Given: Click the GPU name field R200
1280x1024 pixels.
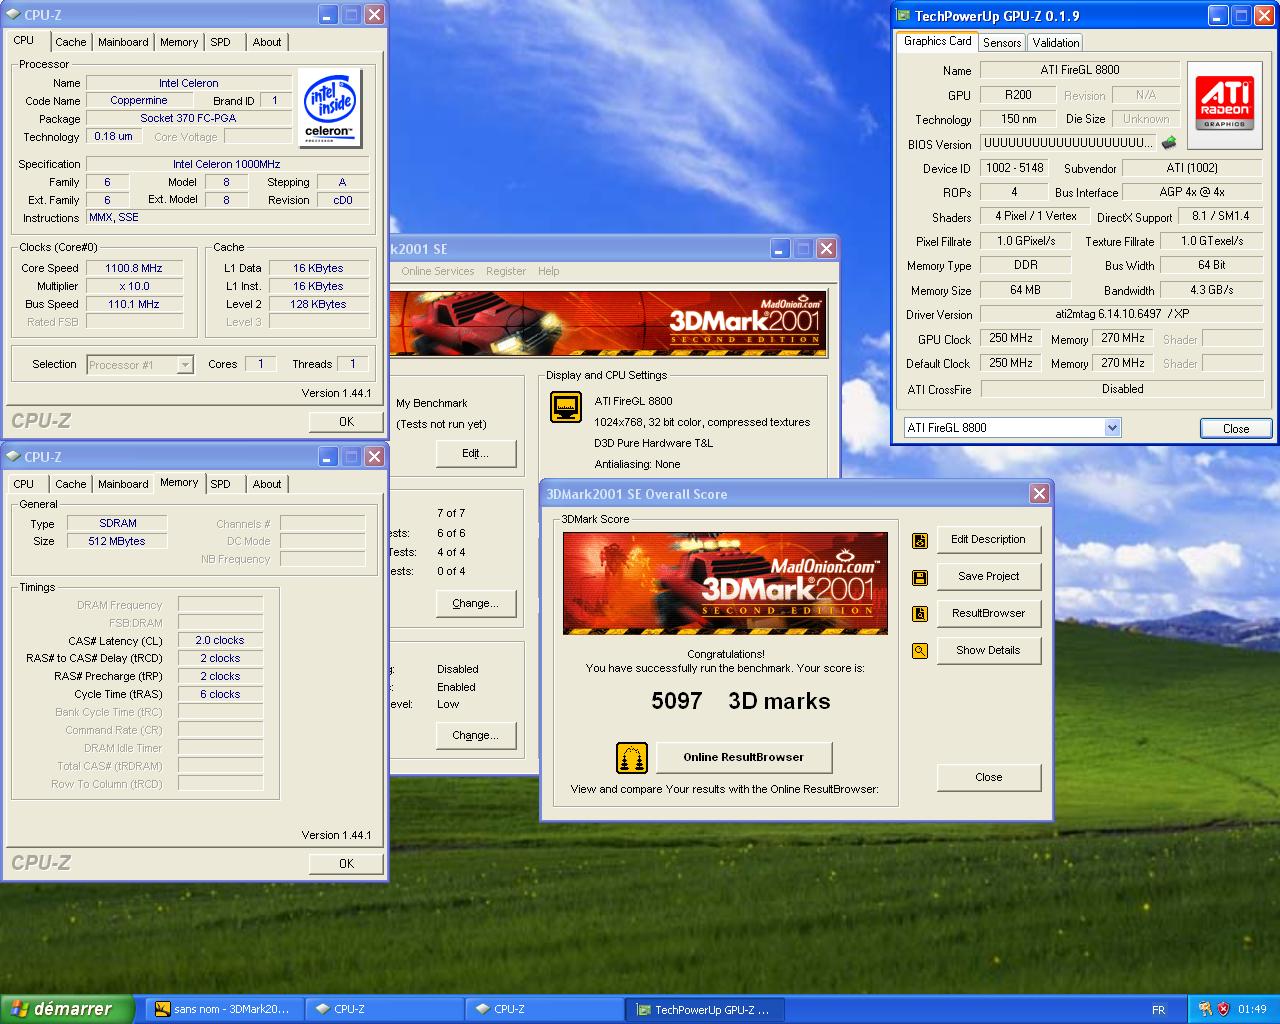Looking at the screenshot, I should pyautogui.click(x=1018, y=95).
